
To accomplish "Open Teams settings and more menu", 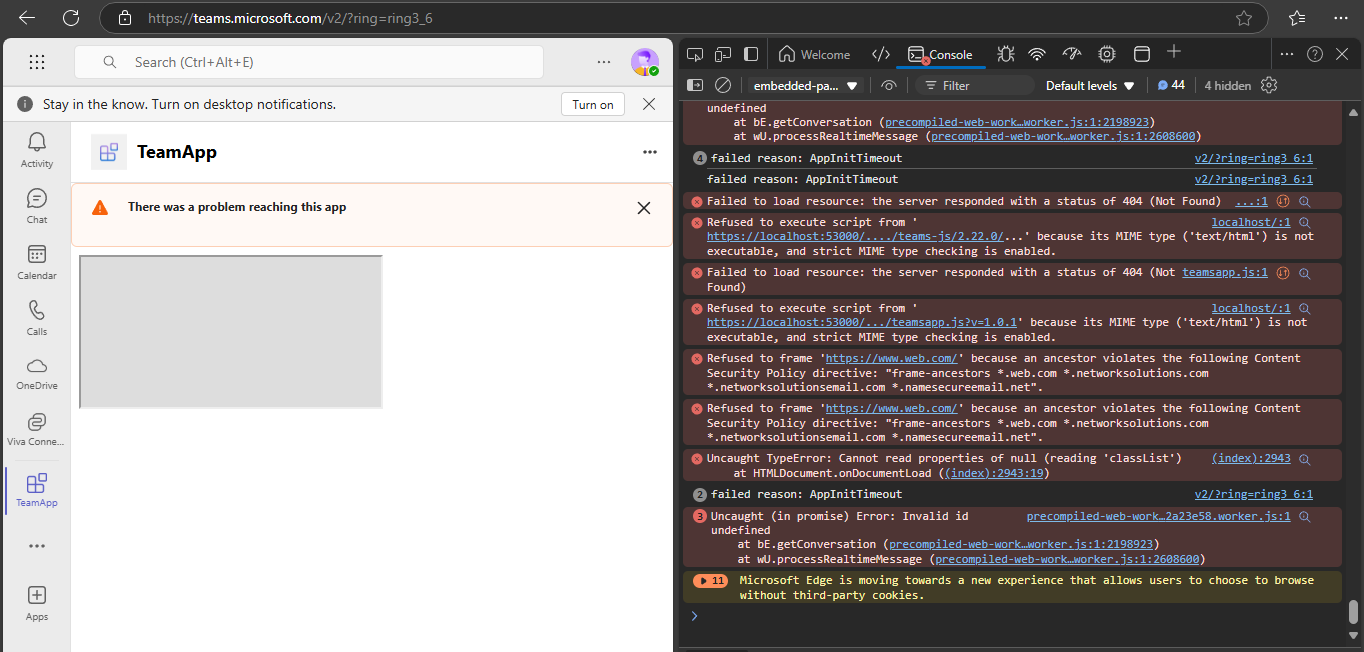I will click(604, 62).
